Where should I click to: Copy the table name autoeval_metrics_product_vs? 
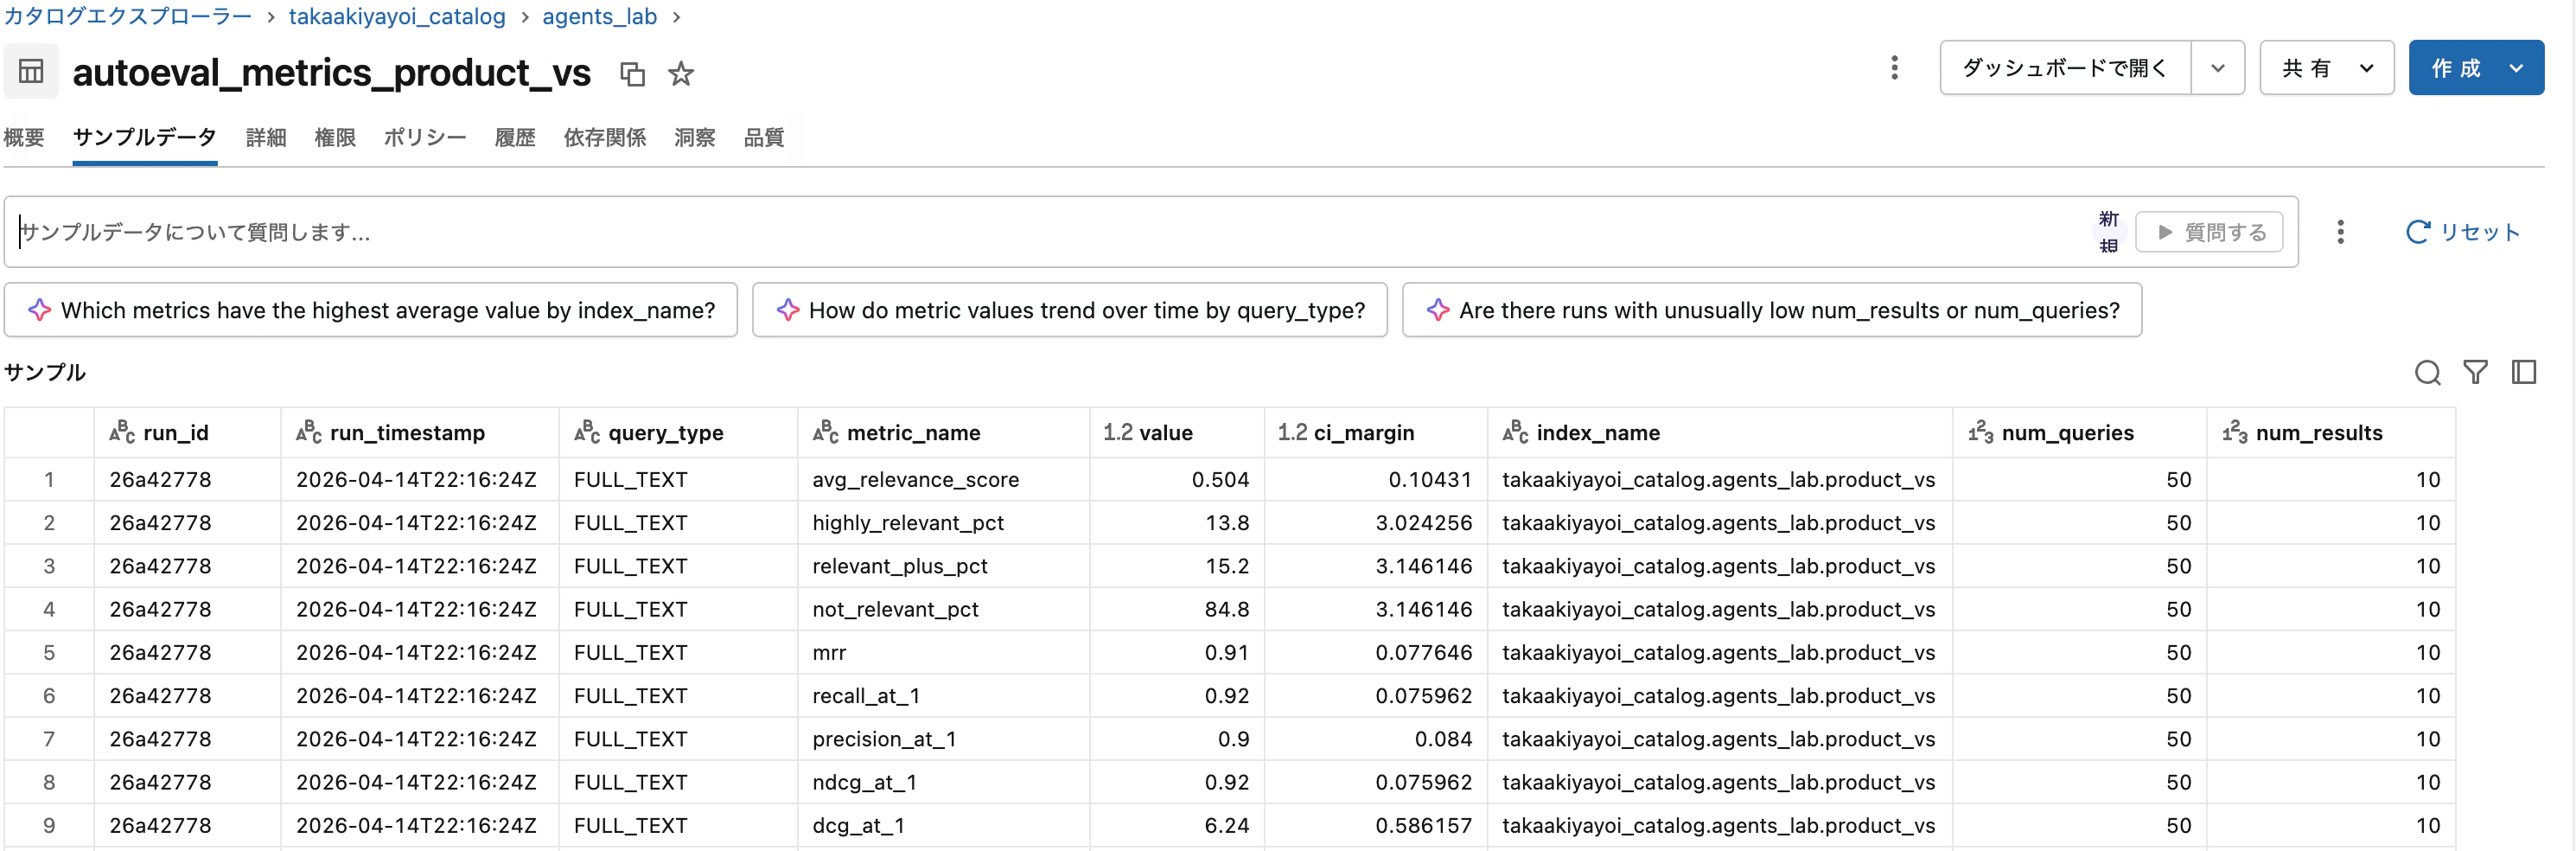tap(632, 73)
